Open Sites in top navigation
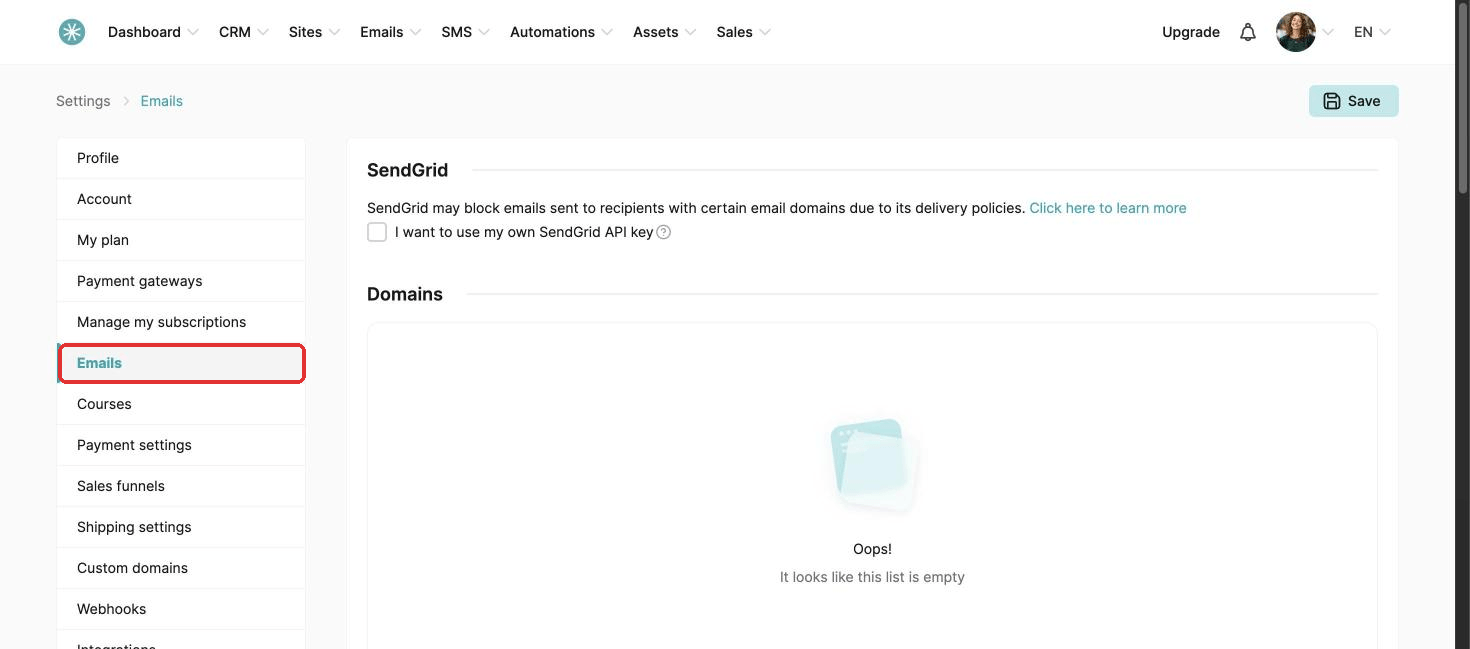Image resolution: width=1470 pixels, height=649 pixels. 305,32
